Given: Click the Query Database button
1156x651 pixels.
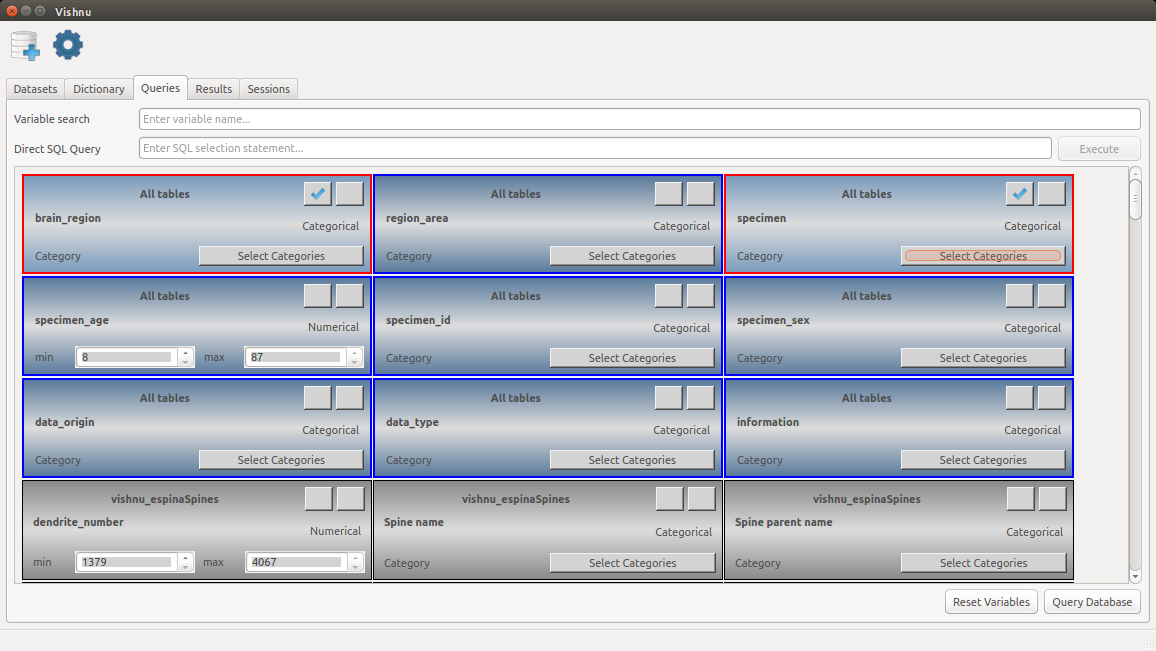Looking at the screenshot, I should coord(1092,602).
